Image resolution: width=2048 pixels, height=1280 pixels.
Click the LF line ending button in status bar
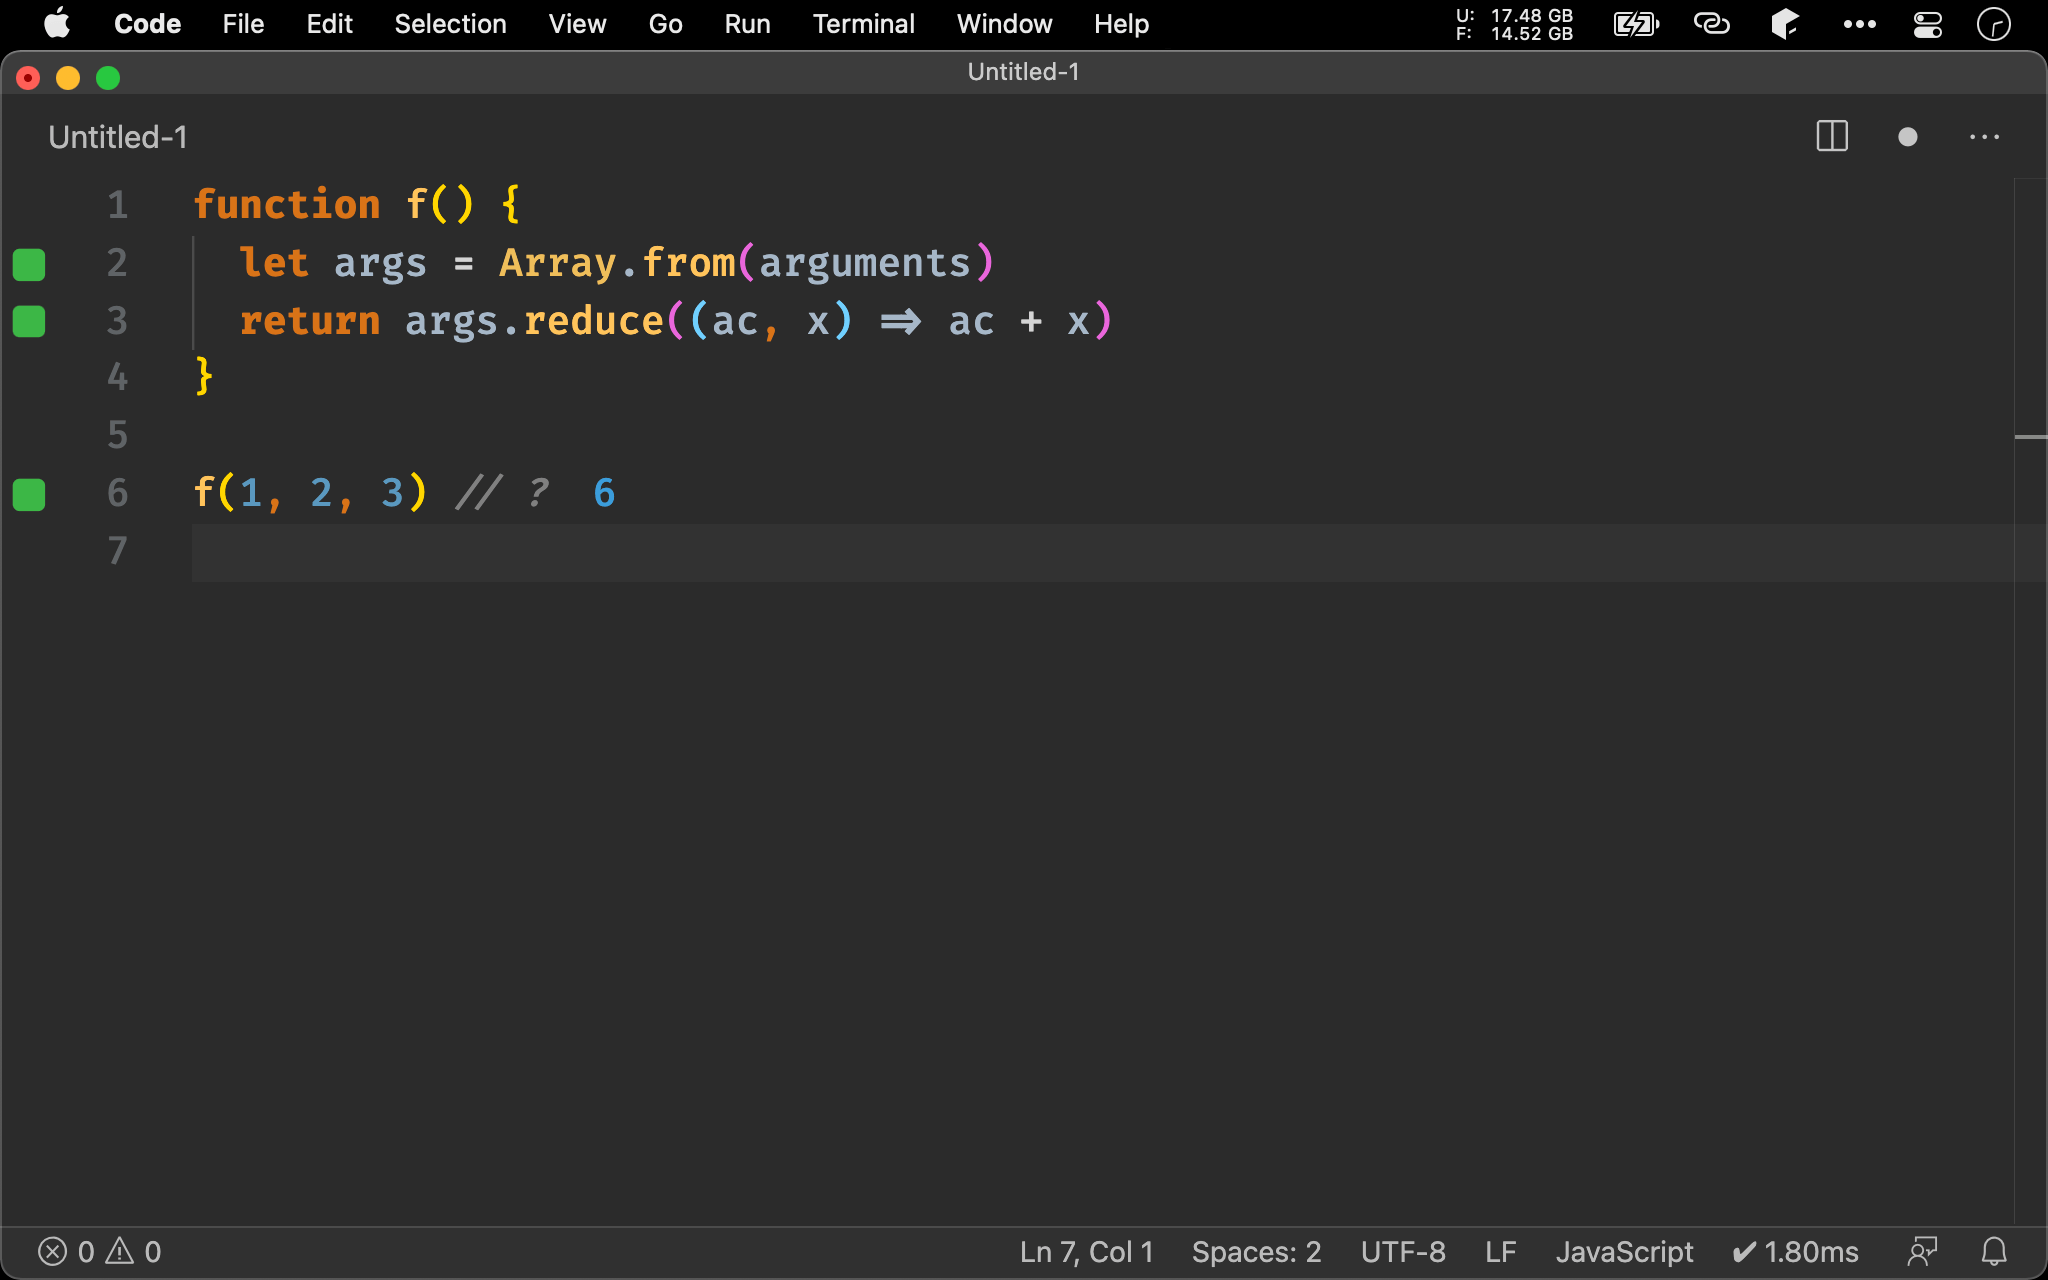(x=1501, y=1251)
